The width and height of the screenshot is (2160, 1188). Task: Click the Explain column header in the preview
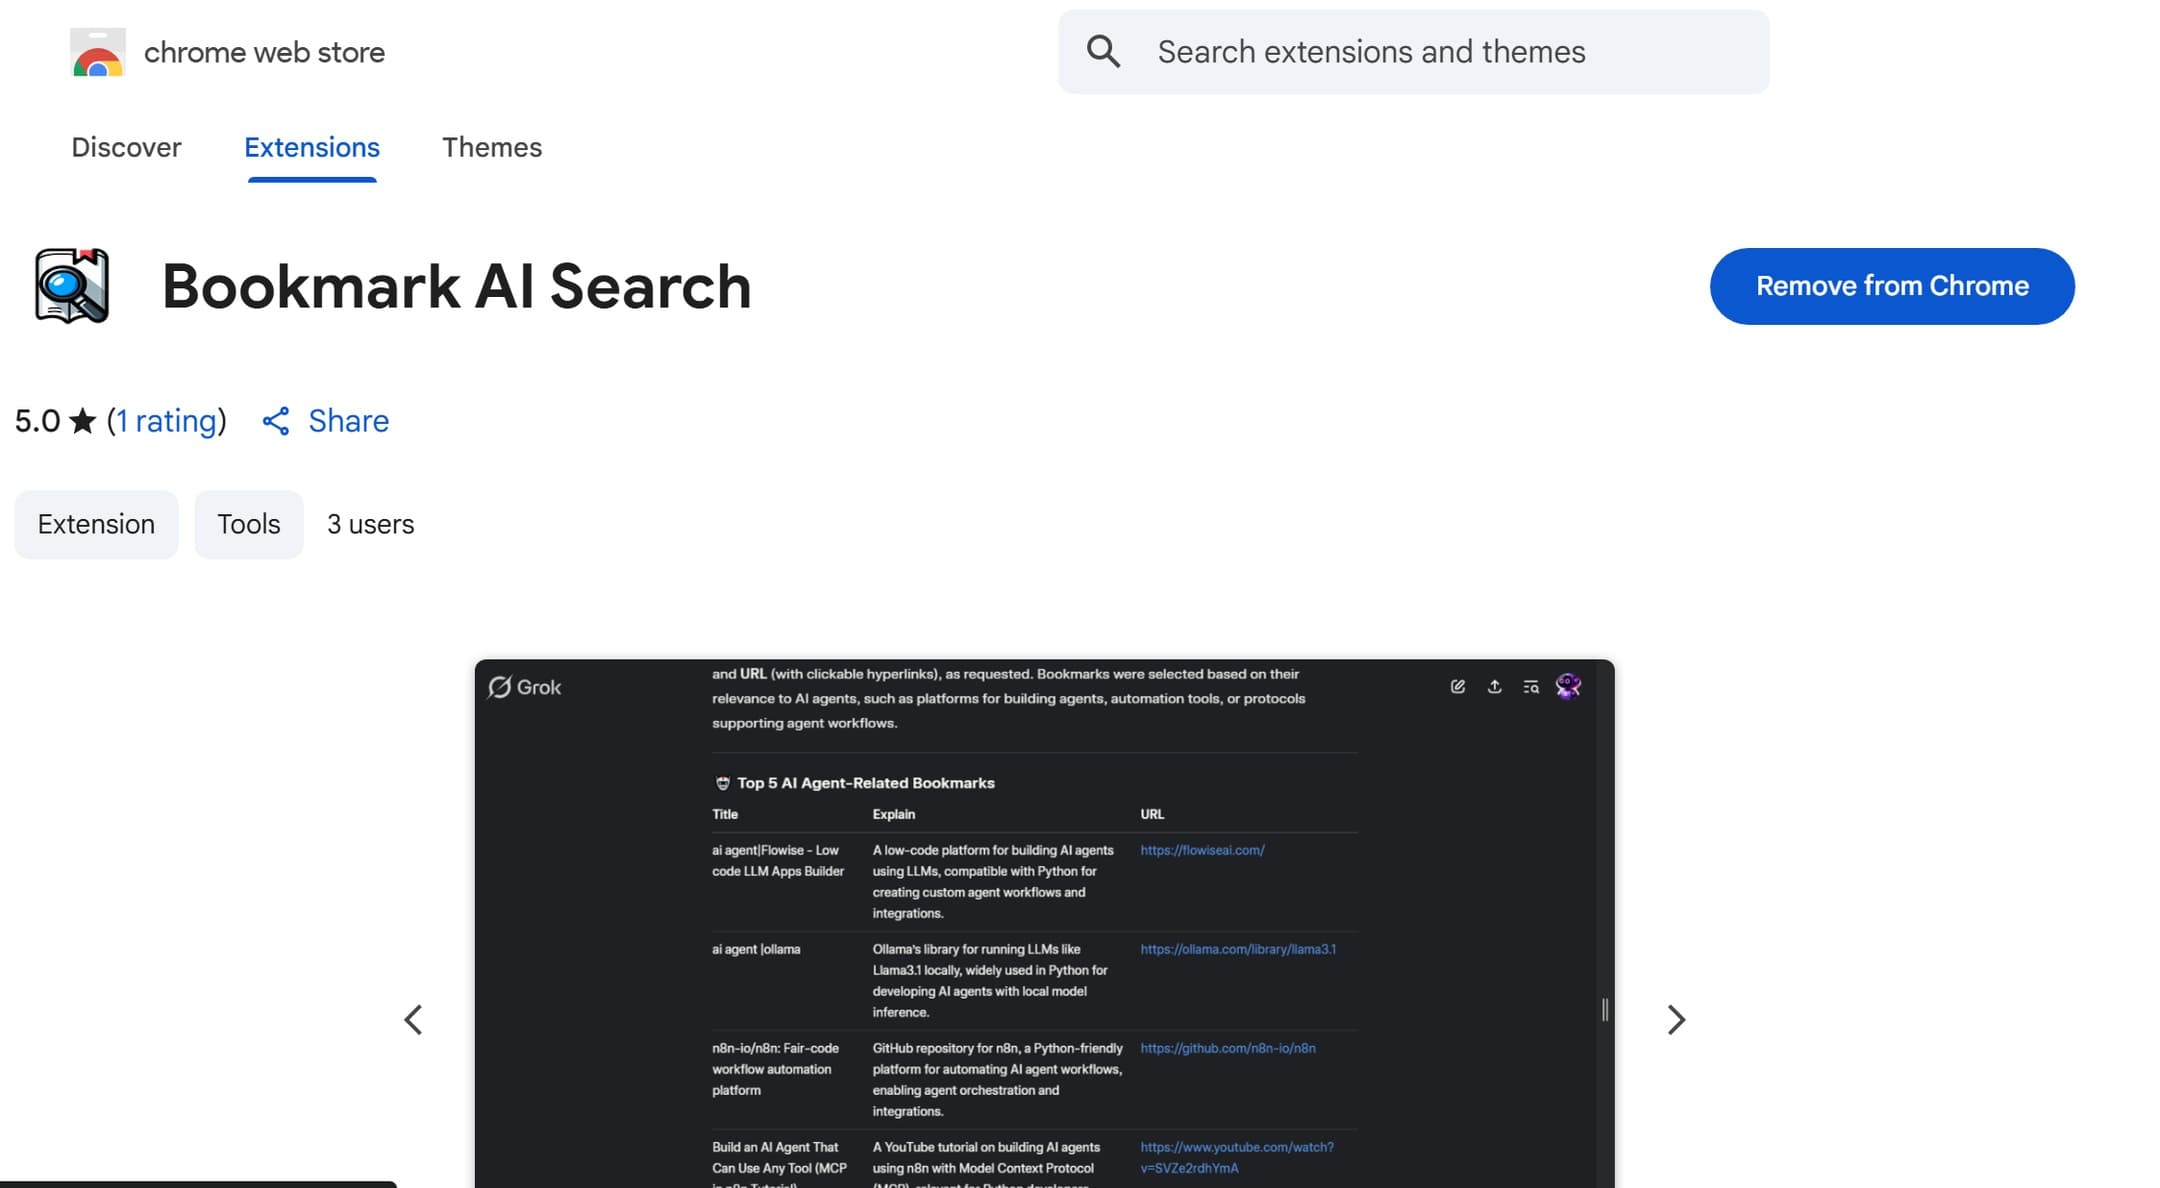[894, 814]
